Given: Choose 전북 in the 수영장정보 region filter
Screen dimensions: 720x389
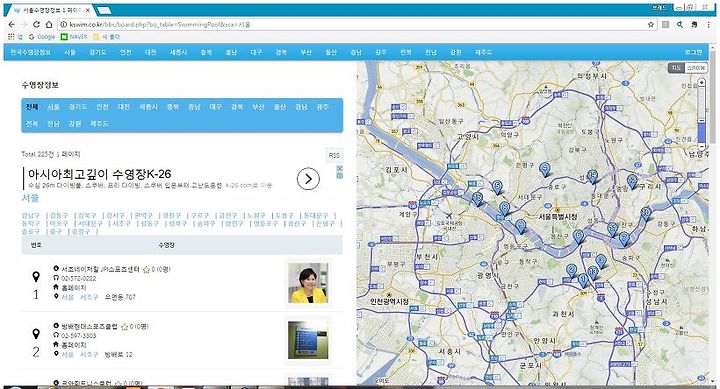Looking at the screenshot, I should pyautogui.click(x=32, y=124).
